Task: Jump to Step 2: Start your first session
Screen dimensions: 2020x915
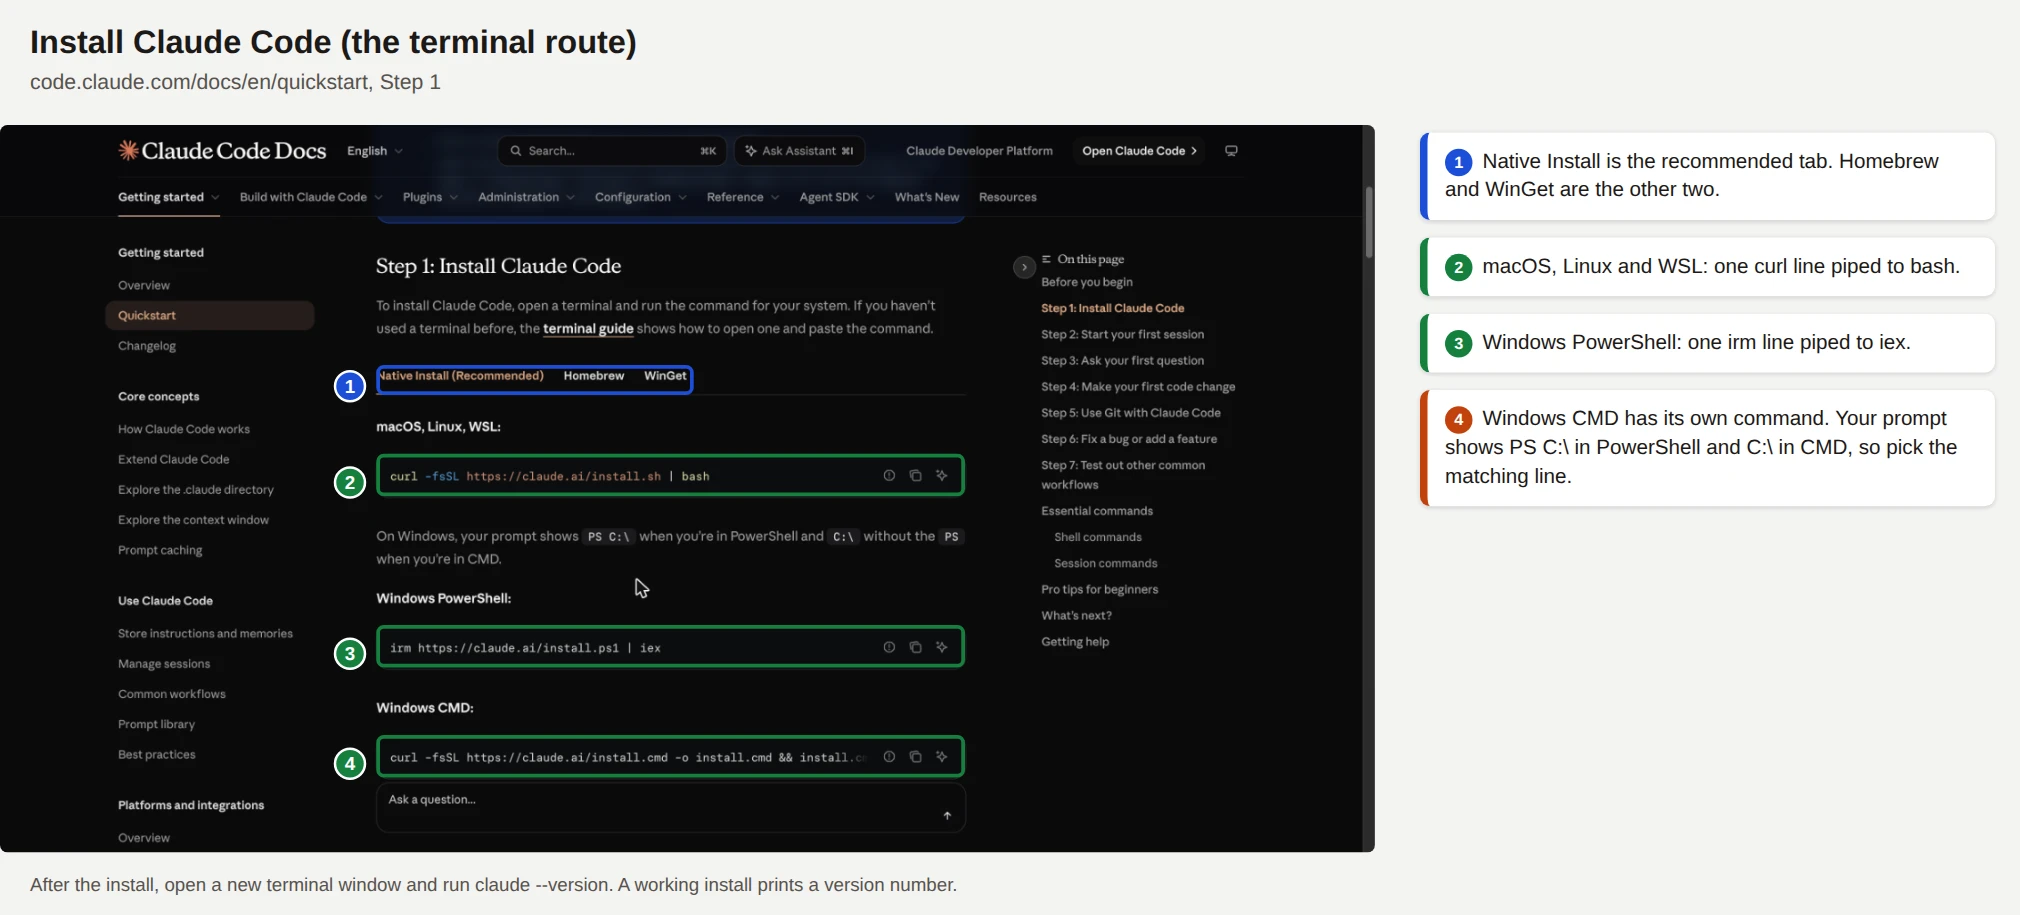Action: [x=1122, y=334]
